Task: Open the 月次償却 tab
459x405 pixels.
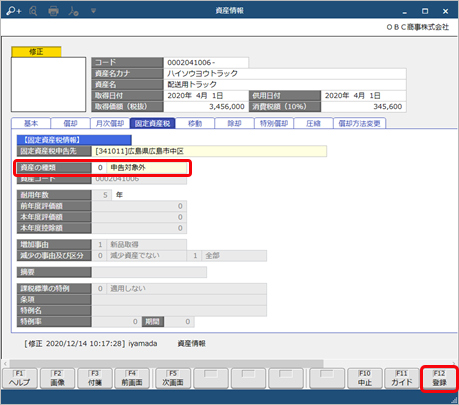Action: 110,123
